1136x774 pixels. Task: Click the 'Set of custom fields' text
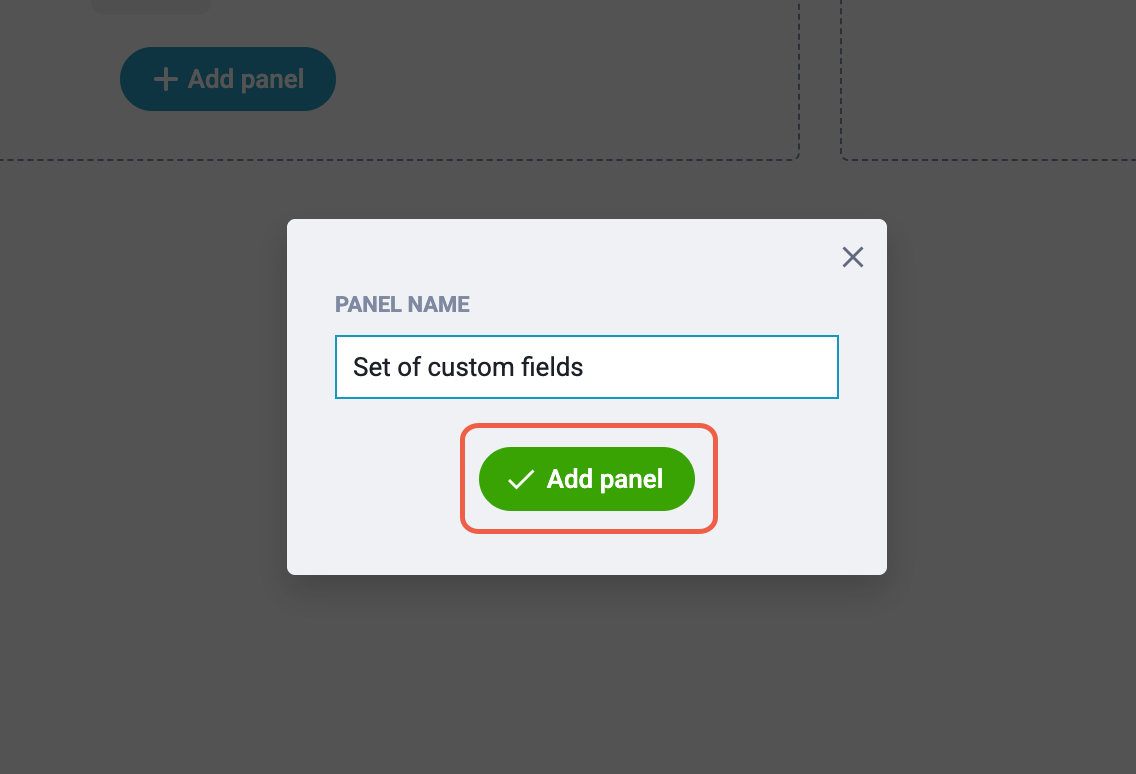point(468,367)
